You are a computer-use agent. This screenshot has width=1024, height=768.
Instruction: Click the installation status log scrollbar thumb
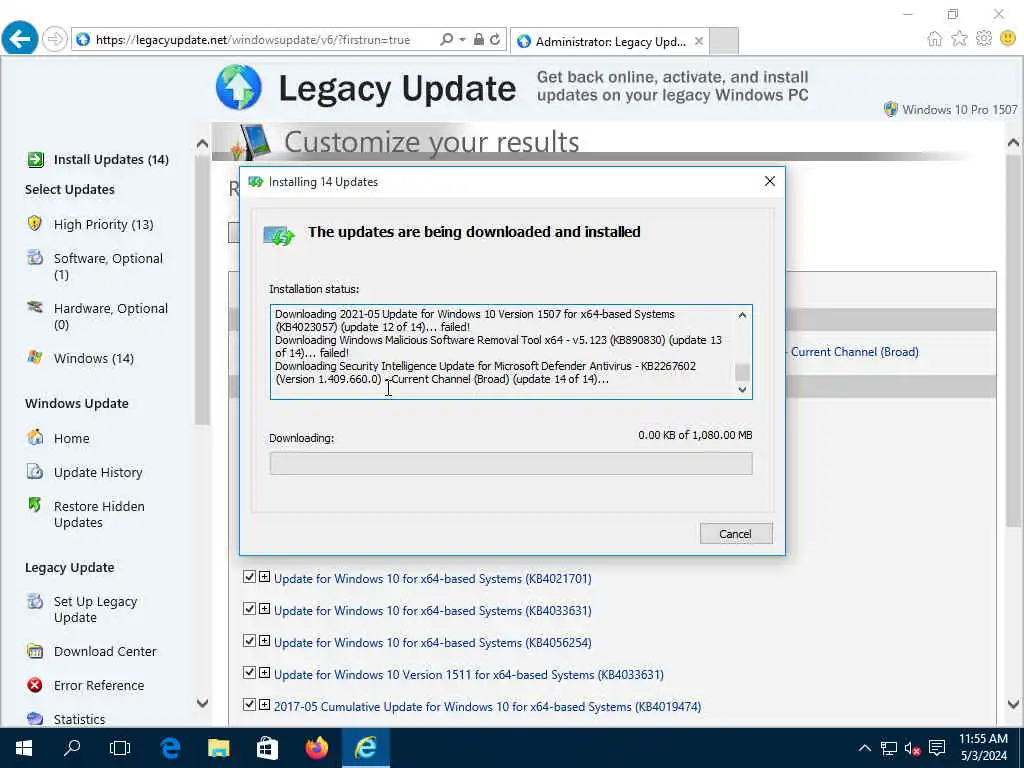pos(743,372)
